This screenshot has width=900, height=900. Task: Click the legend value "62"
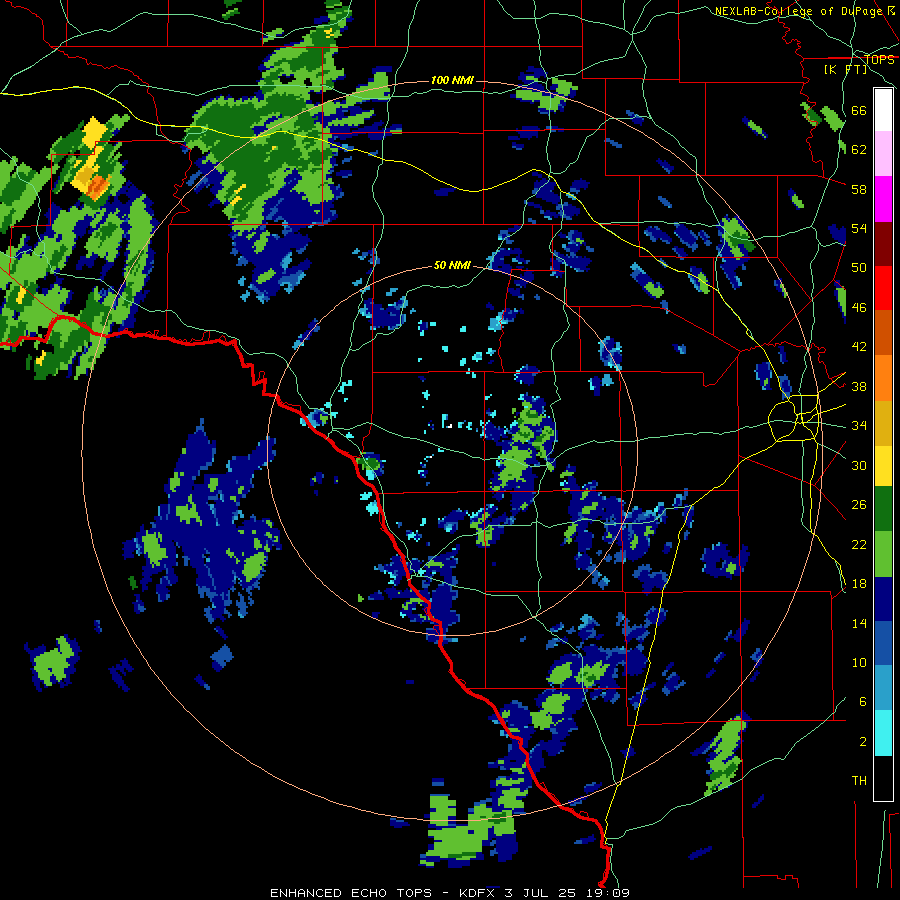point(859,150)
